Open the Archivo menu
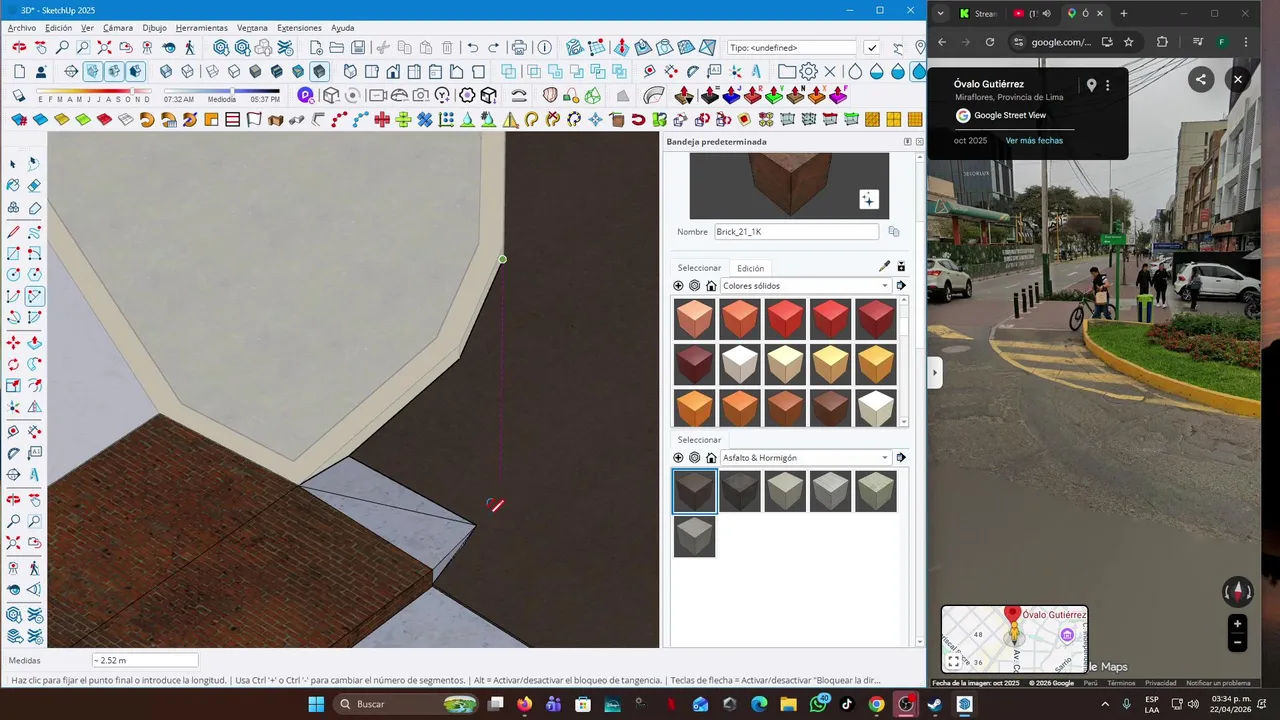The image size is (1280, 720). tap(21, 28)
